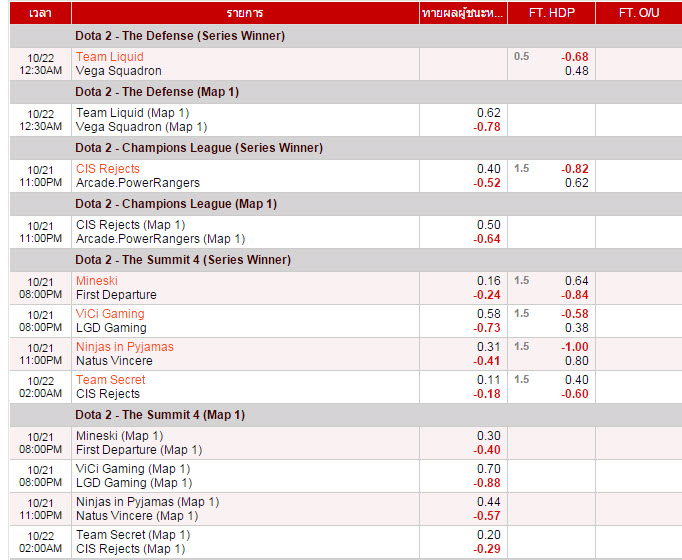Select Natus Vincere series winner odds -0.41
This screenshot has height=560, width=682.
click(487, 361)
